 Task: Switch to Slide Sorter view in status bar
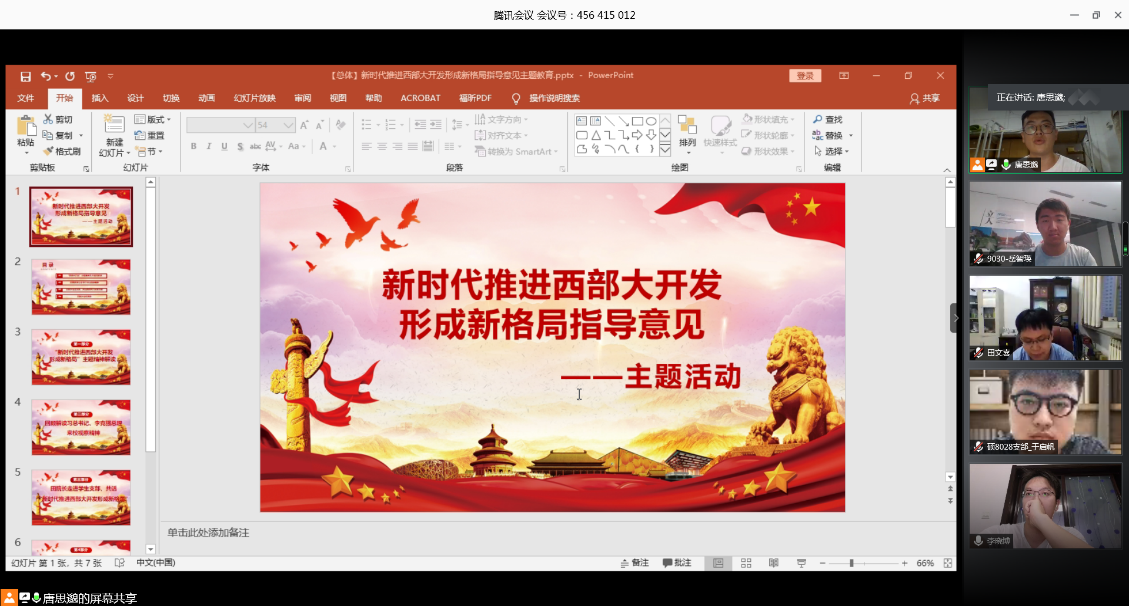coord(746,563)
